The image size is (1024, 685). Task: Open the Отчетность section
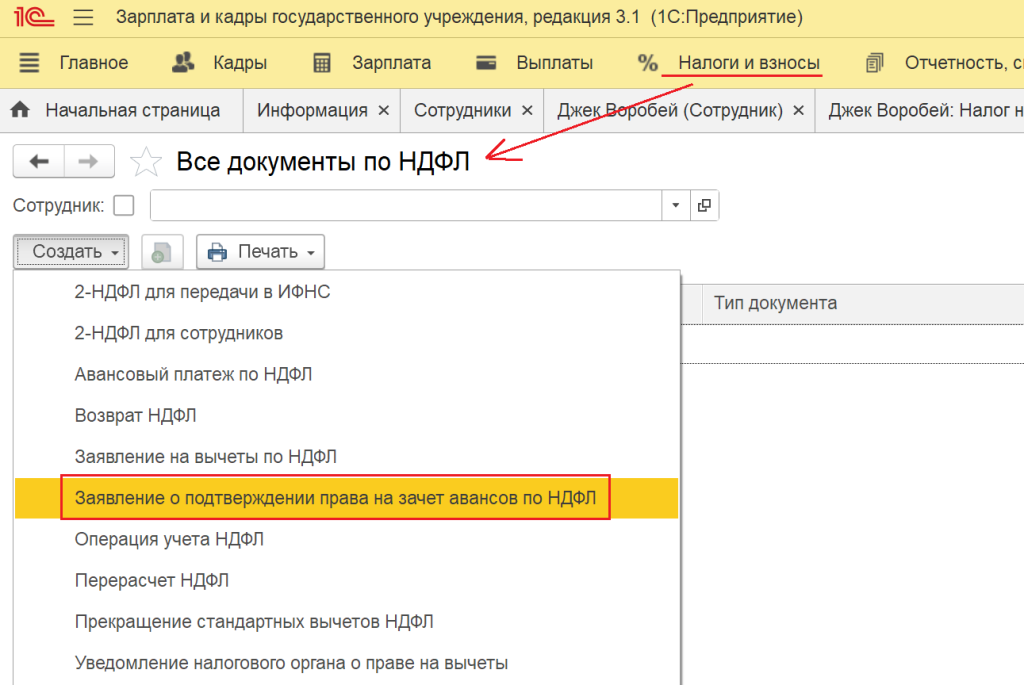964,63
